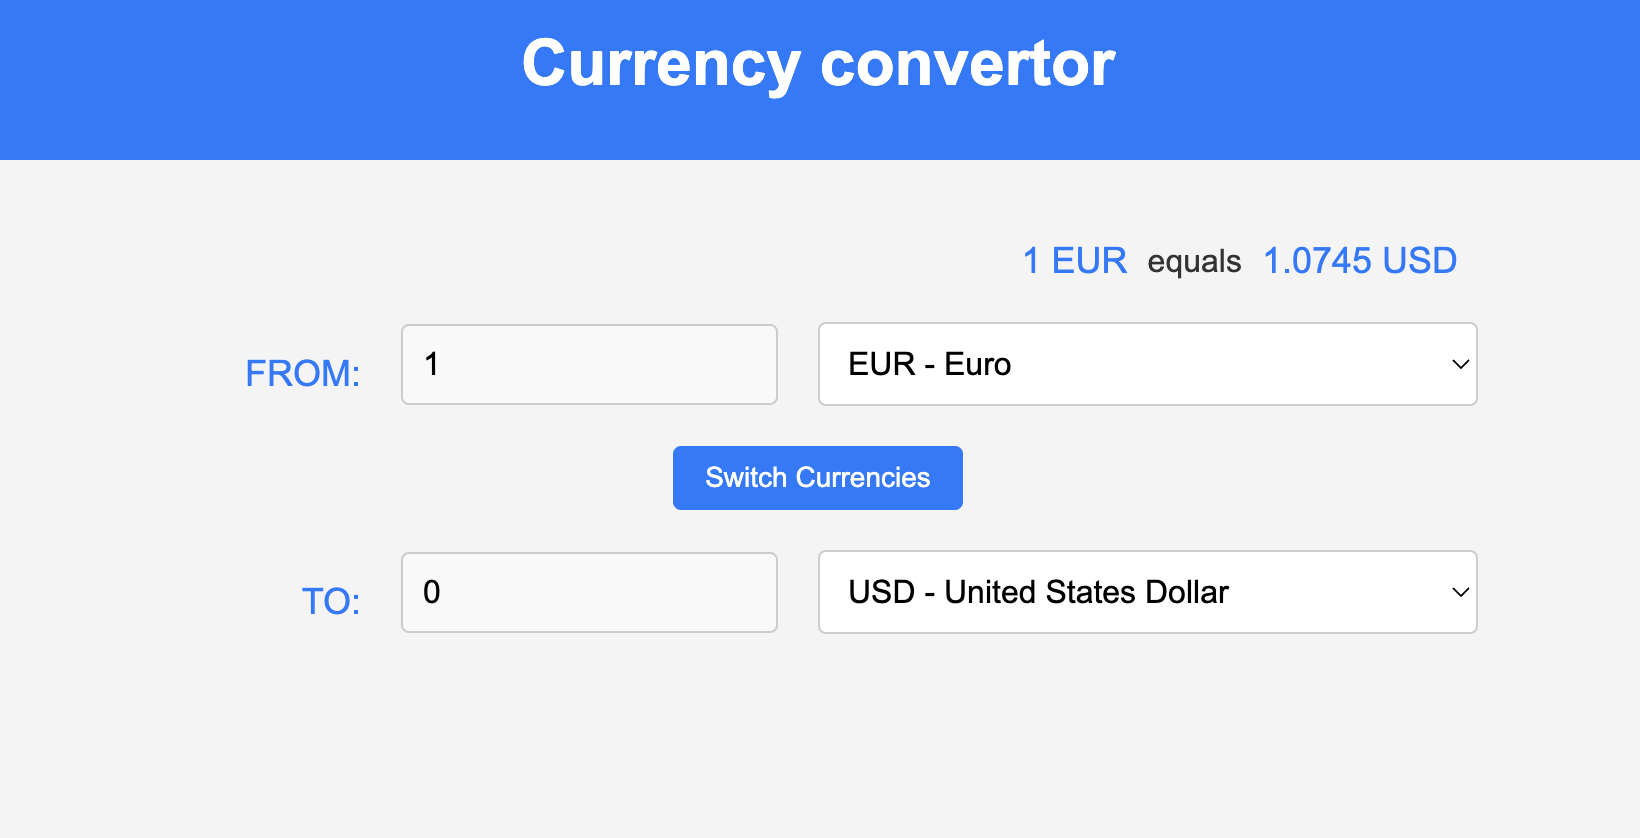
Task: Open the USD - United States Dollar dropdown
Action: (x=1147, y=592)
